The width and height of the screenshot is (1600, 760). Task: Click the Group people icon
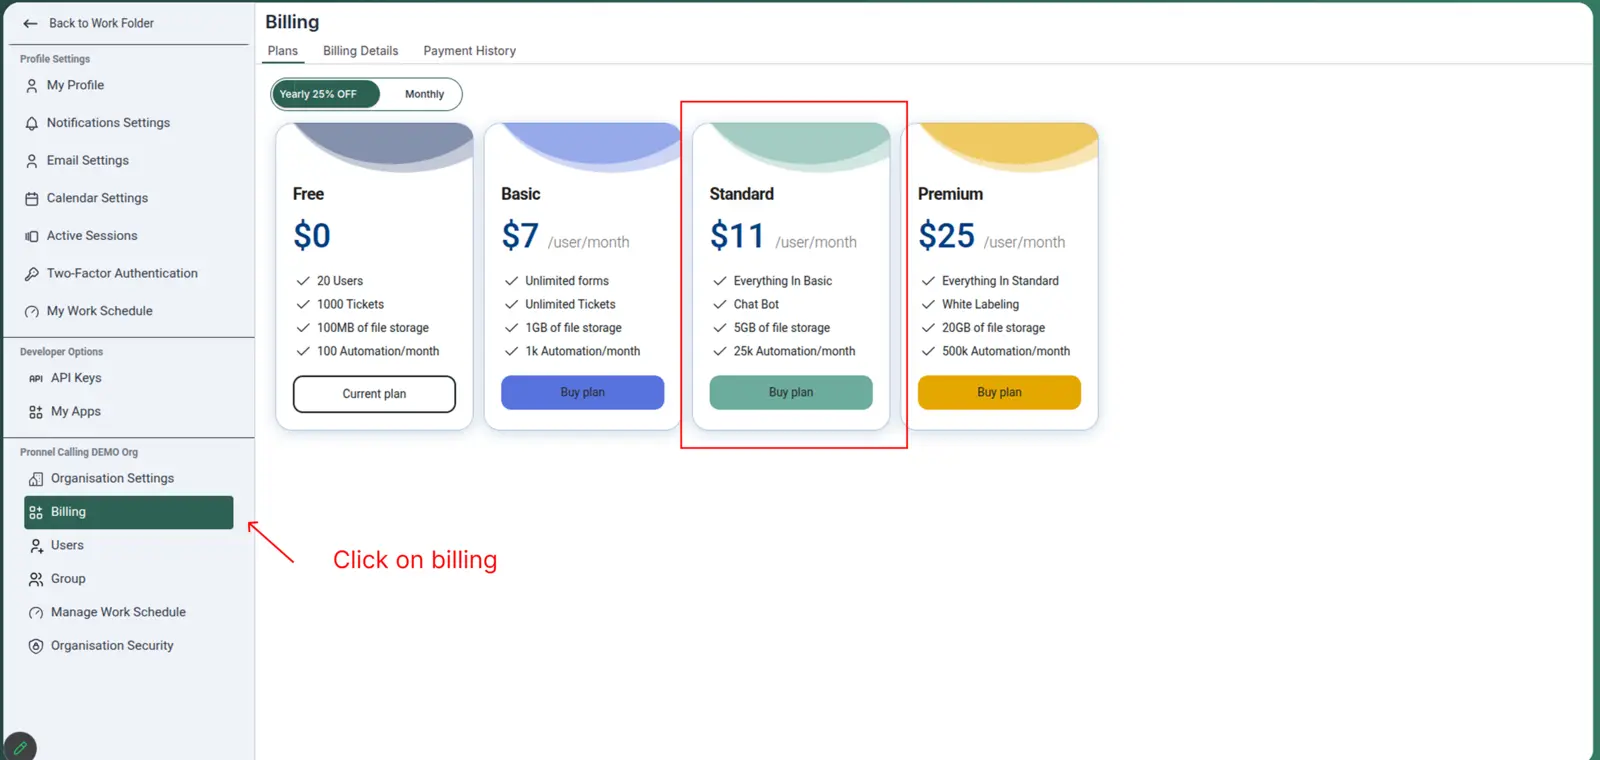pyautogui.click(x=36, y=579)
